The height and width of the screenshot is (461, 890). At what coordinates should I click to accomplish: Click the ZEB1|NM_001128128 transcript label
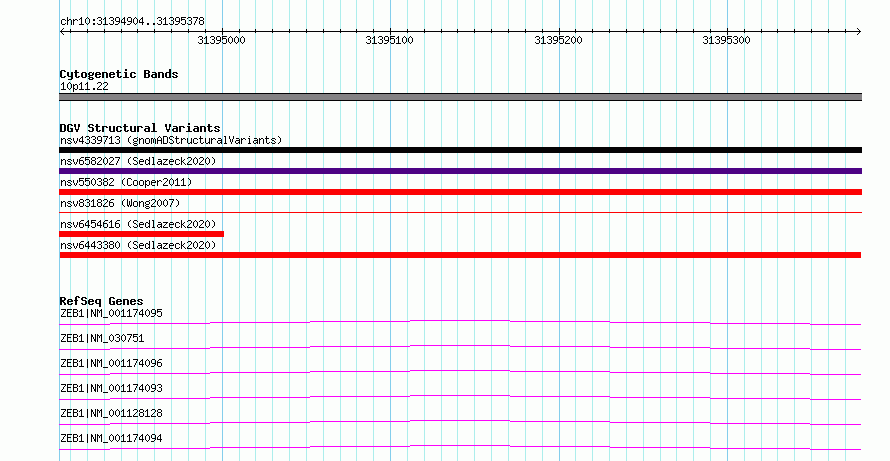pos(111,413)
